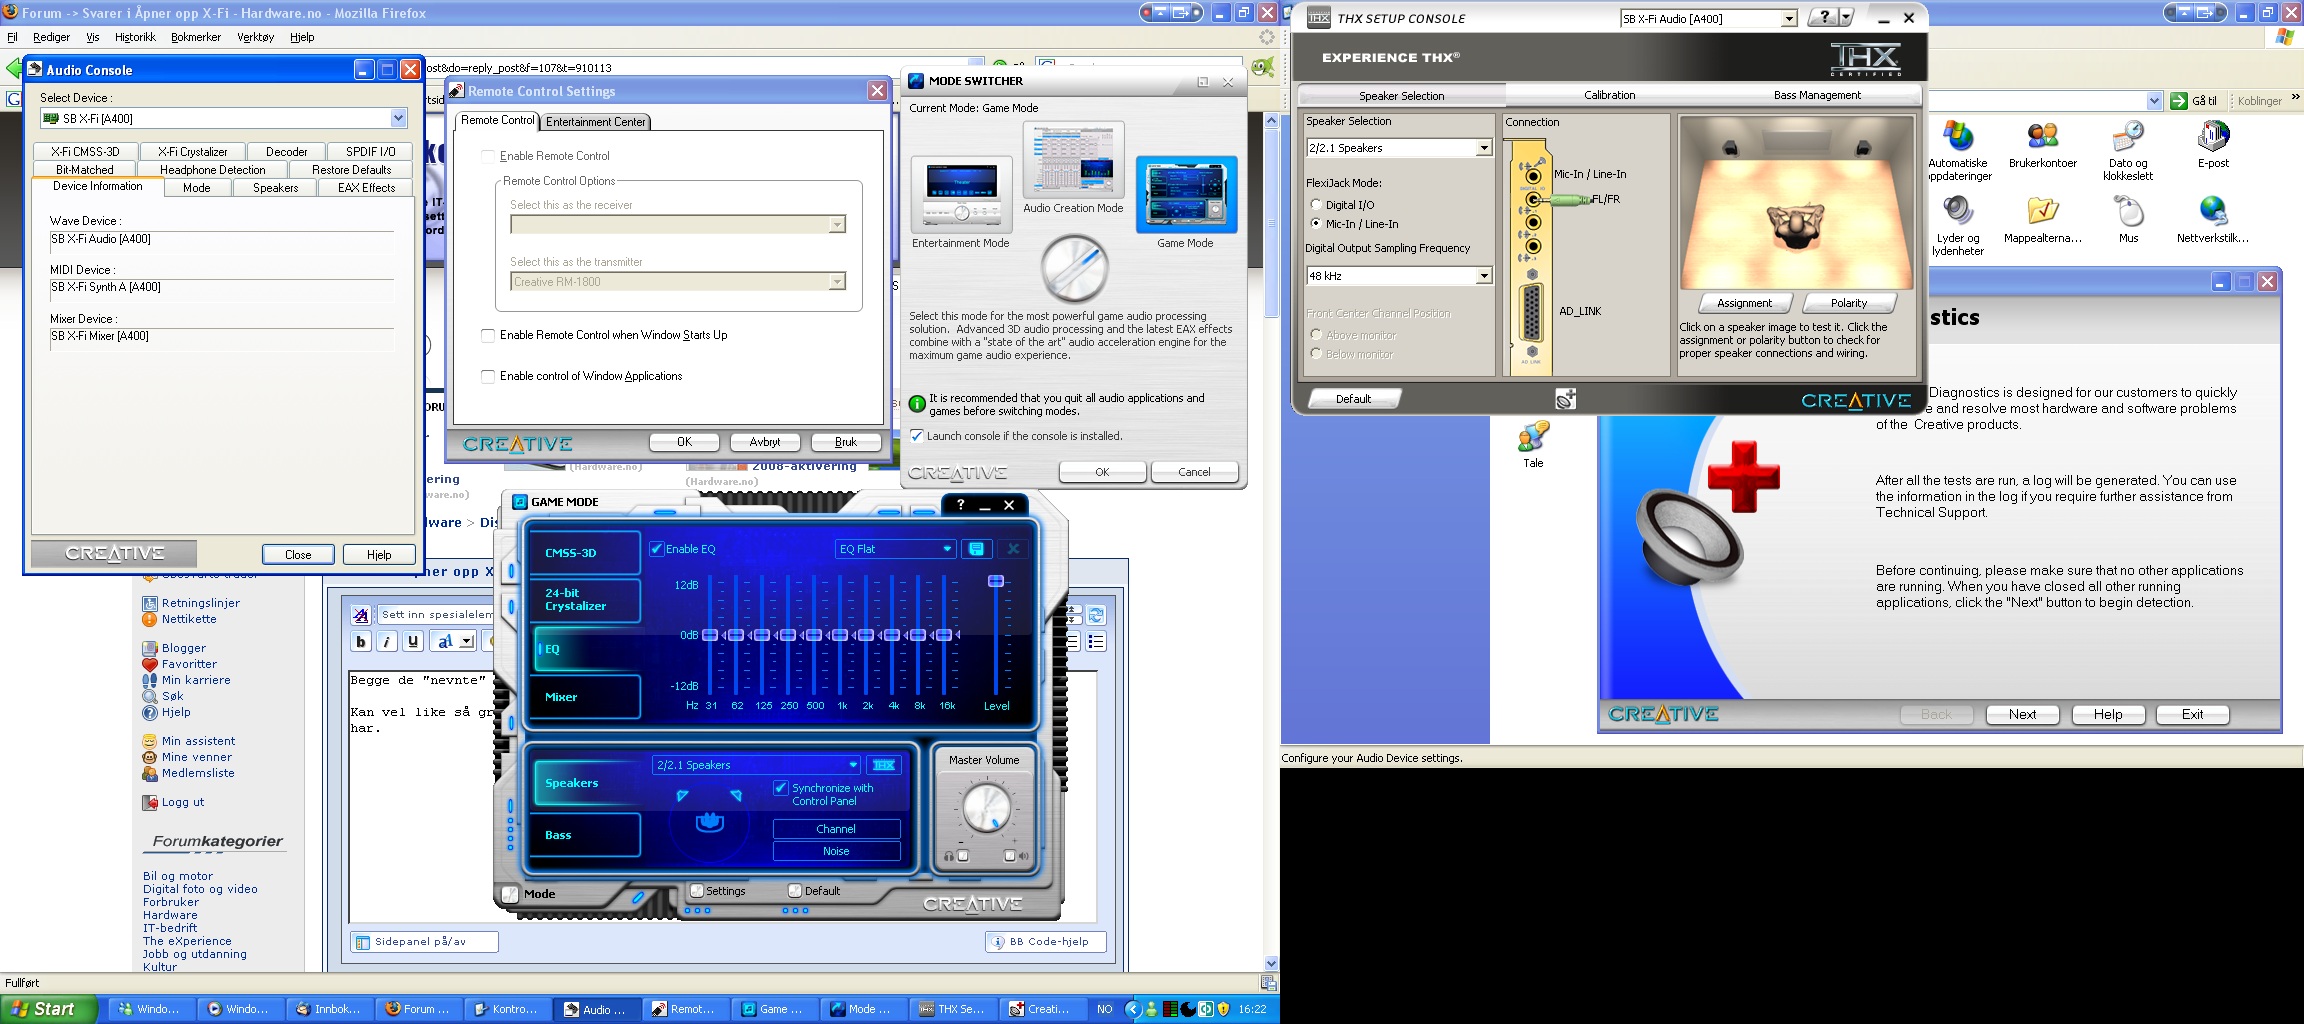Click Channel button in Game Mode speakers
Screen dimensions: 2304x1024
tap(836, 829)
